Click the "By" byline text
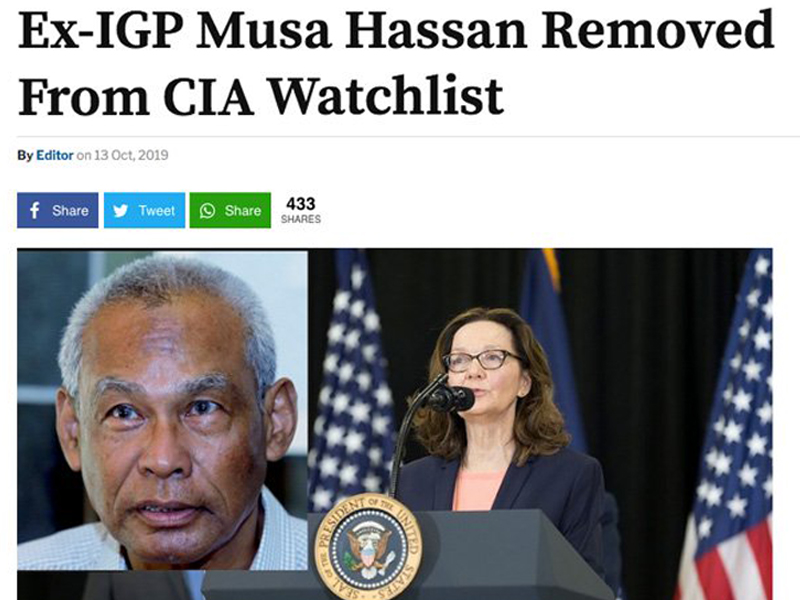Screen dimensions: 800x600 click(x=25, y=155)
